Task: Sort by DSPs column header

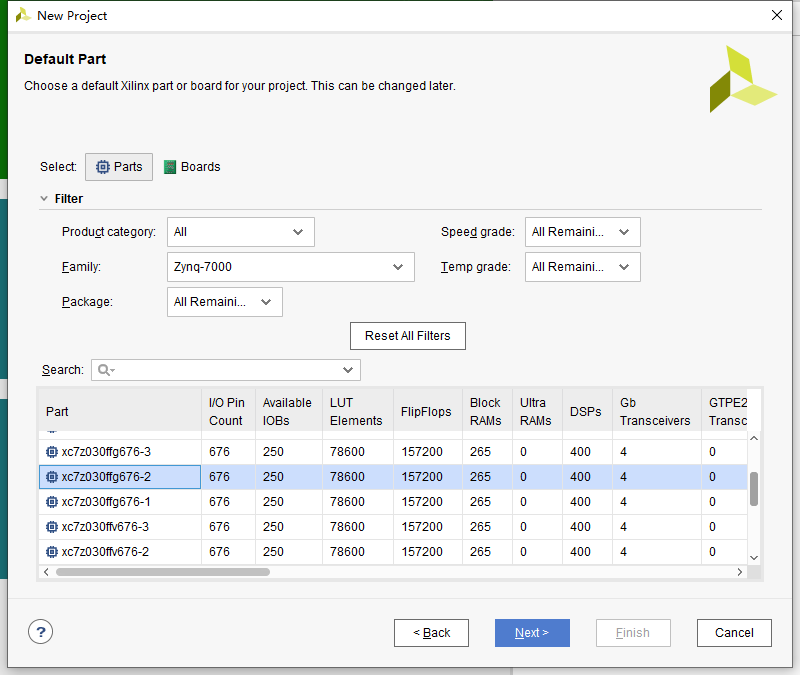Action: [587, 411]
